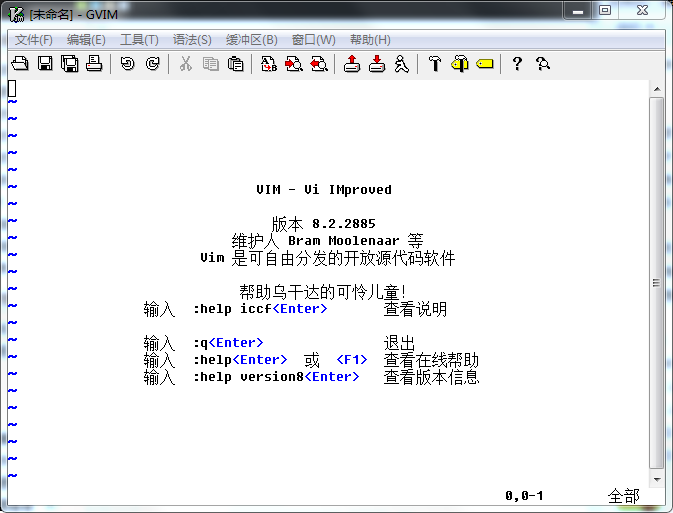Click the Redo toolbar icon

[152, 64]
